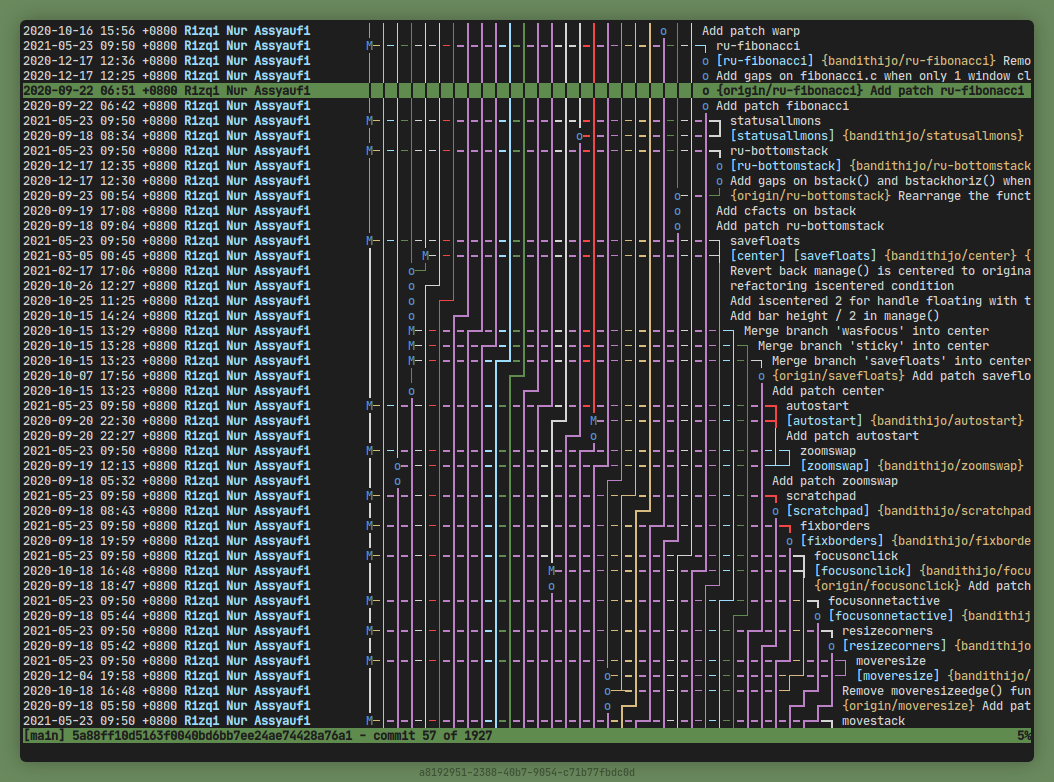The image size is (1054, 782).
Task: Click the '[zoomswap]' branch label
Action: [x=834, y=466]
